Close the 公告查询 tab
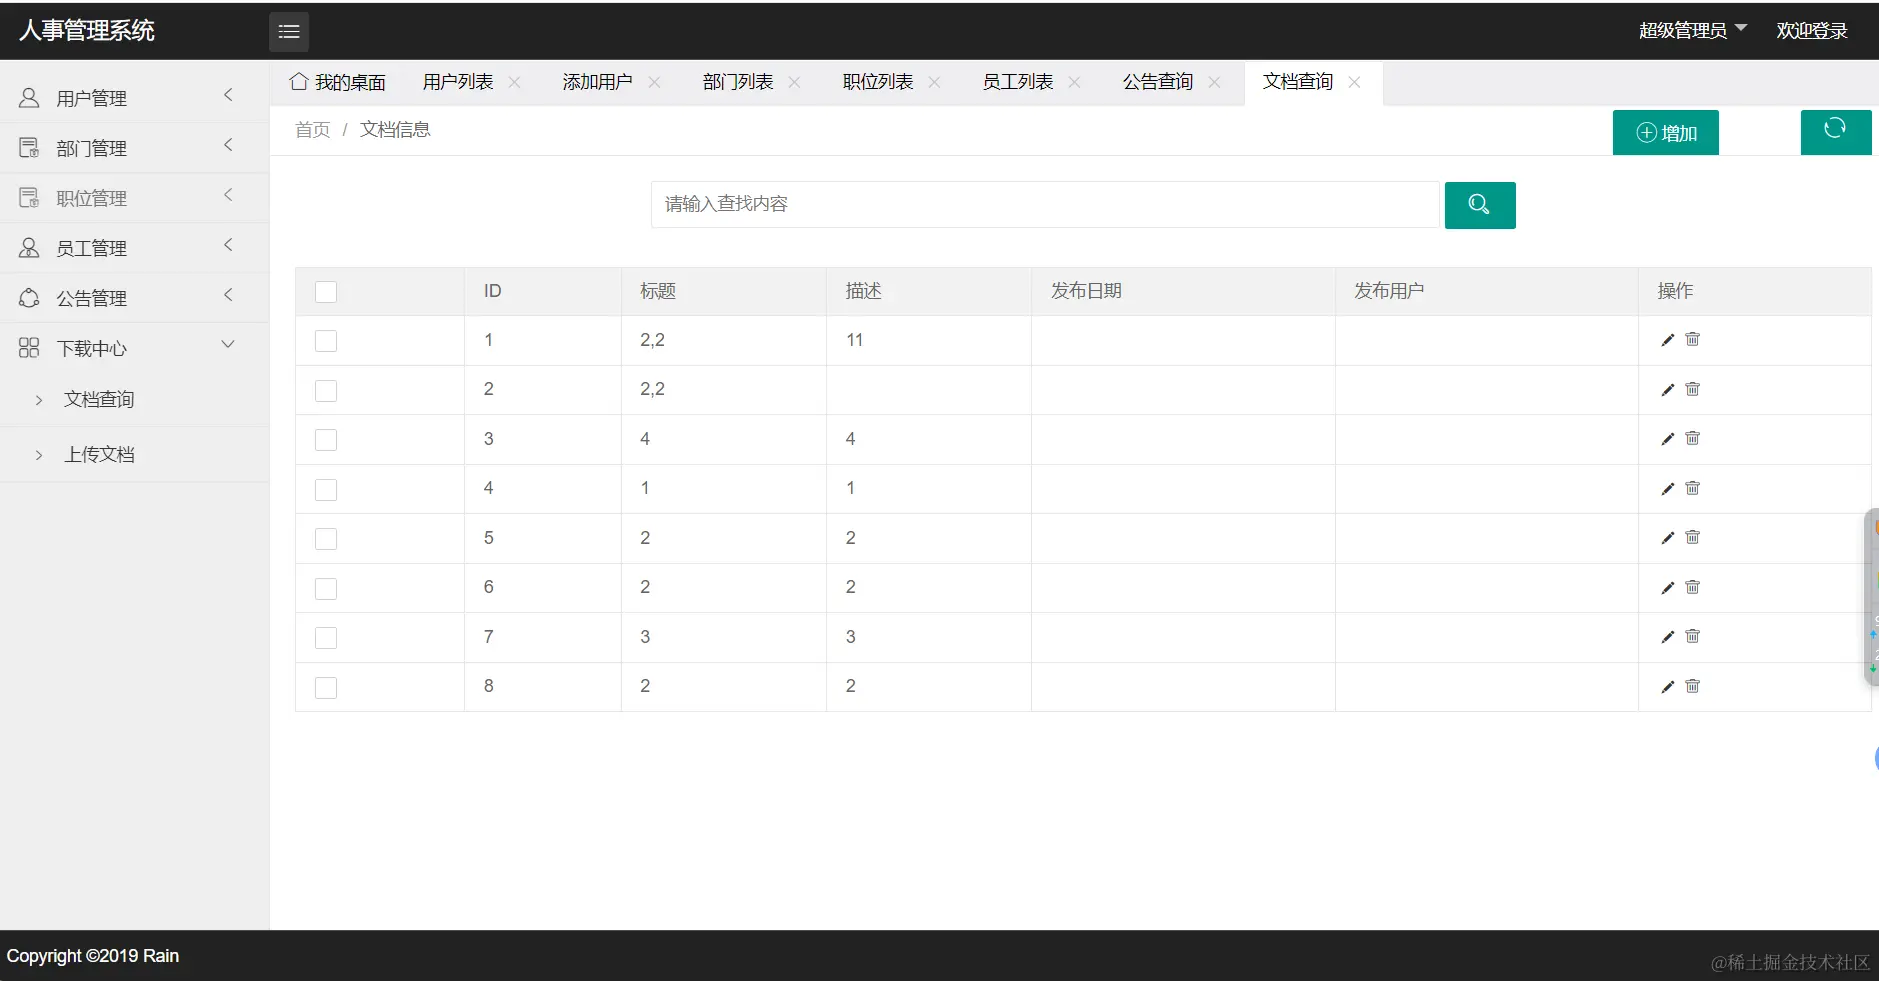Screen dimensions: 1879x981 click(x=1214, y=82)
